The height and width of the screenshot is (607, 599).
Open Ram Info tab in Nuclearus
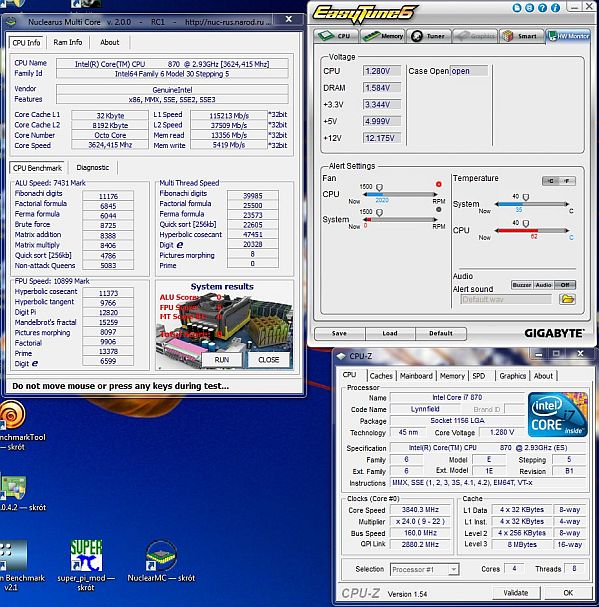(x=68, y=42)
